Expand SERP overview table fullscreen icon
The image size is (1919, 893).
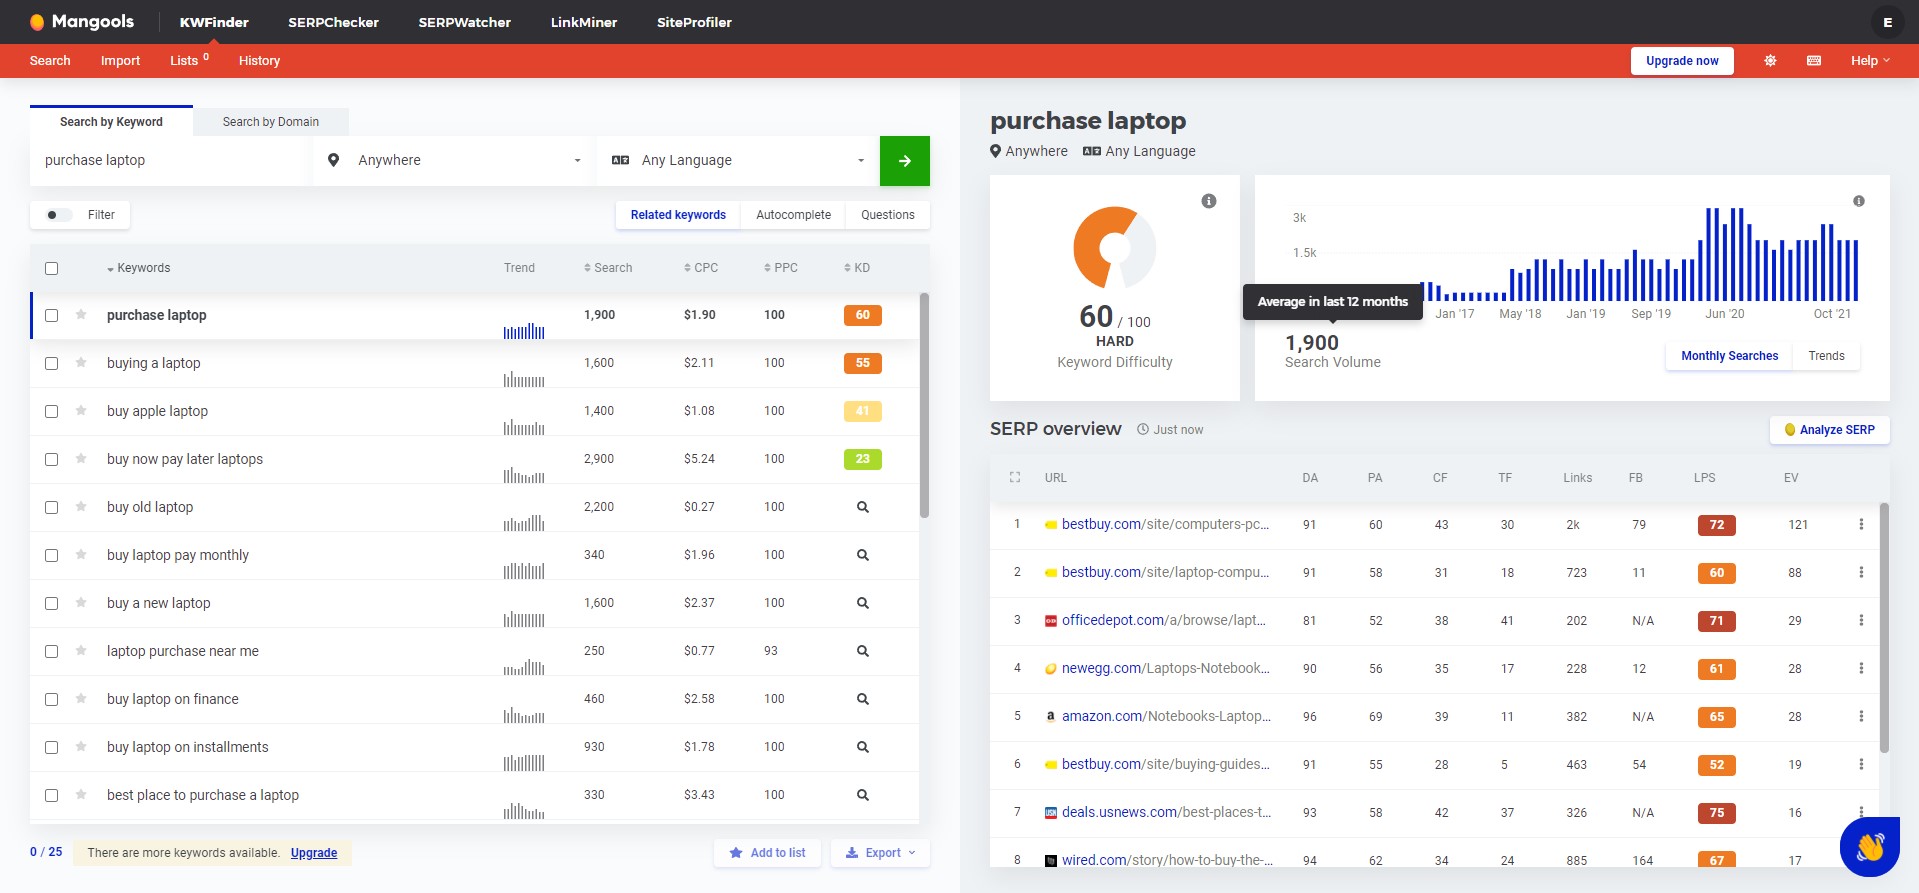[1015, 478]
